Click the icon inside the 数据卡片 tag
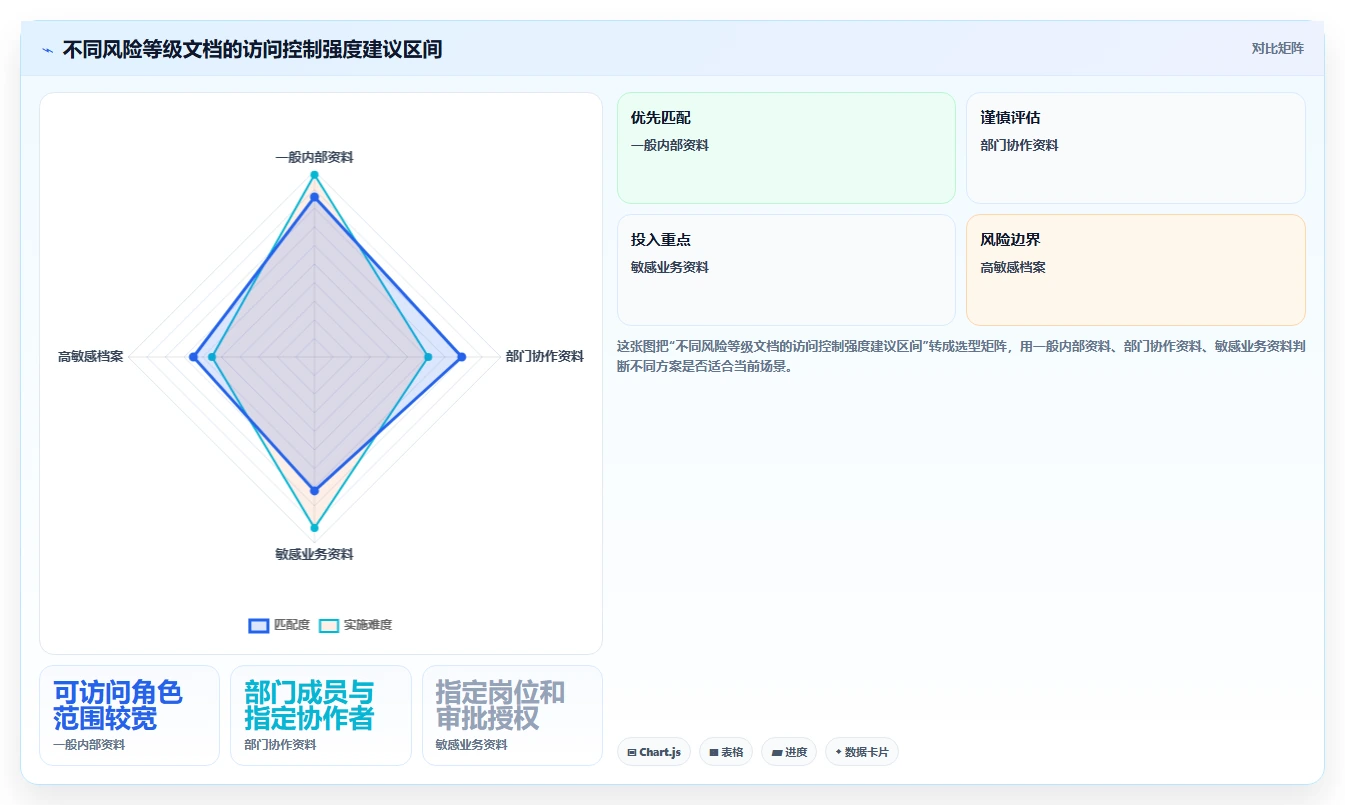1345x805 pixels. [x=839, y=752]
